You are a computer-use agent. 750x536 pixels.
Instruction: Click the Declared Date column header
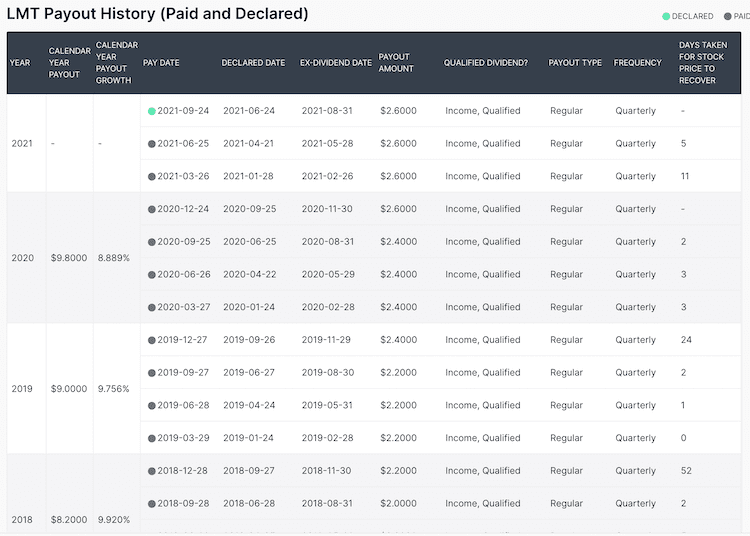[x=253, y=63]
